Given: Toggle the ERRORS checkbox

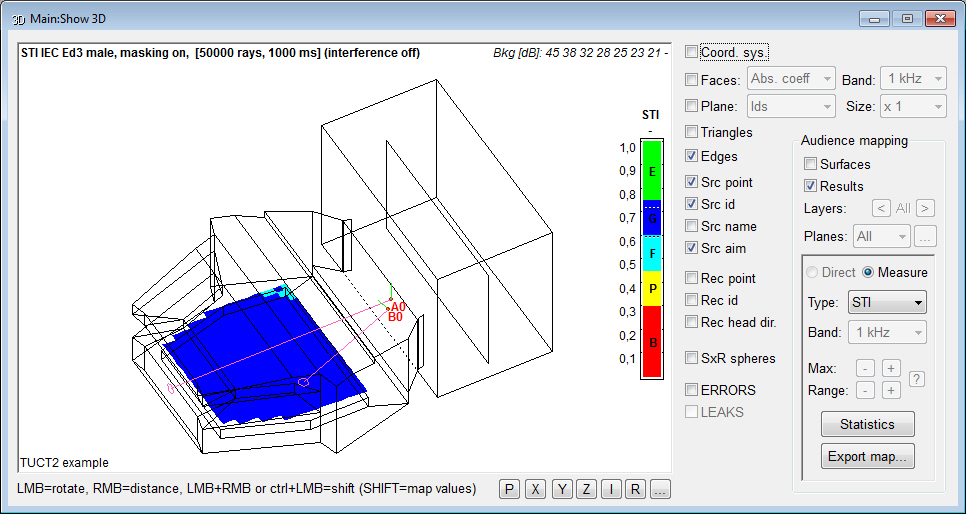Looking at the screenshot, I should (x=691, y=390).
